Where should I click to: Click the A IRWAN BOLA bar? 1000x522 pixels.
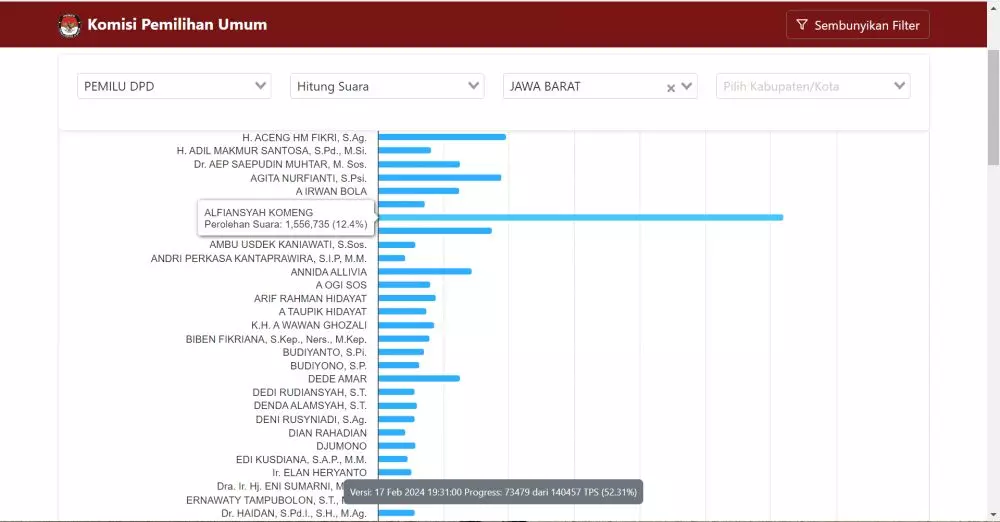pos(419,190)
